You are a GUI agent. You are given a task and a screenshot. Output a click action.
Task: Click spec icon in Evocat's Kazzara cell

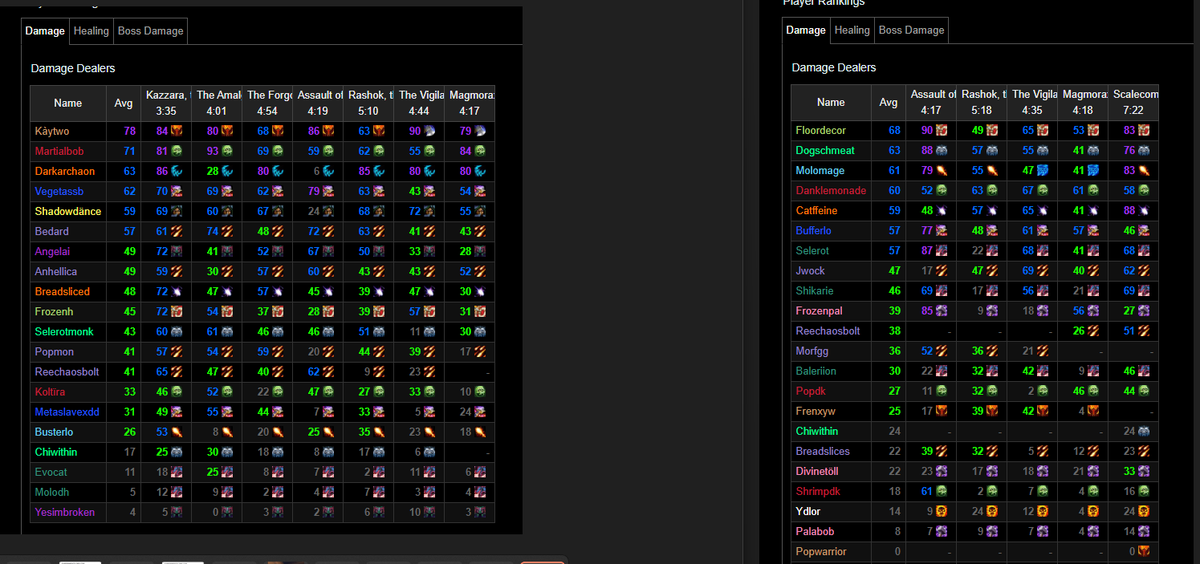tap(176, 472)
